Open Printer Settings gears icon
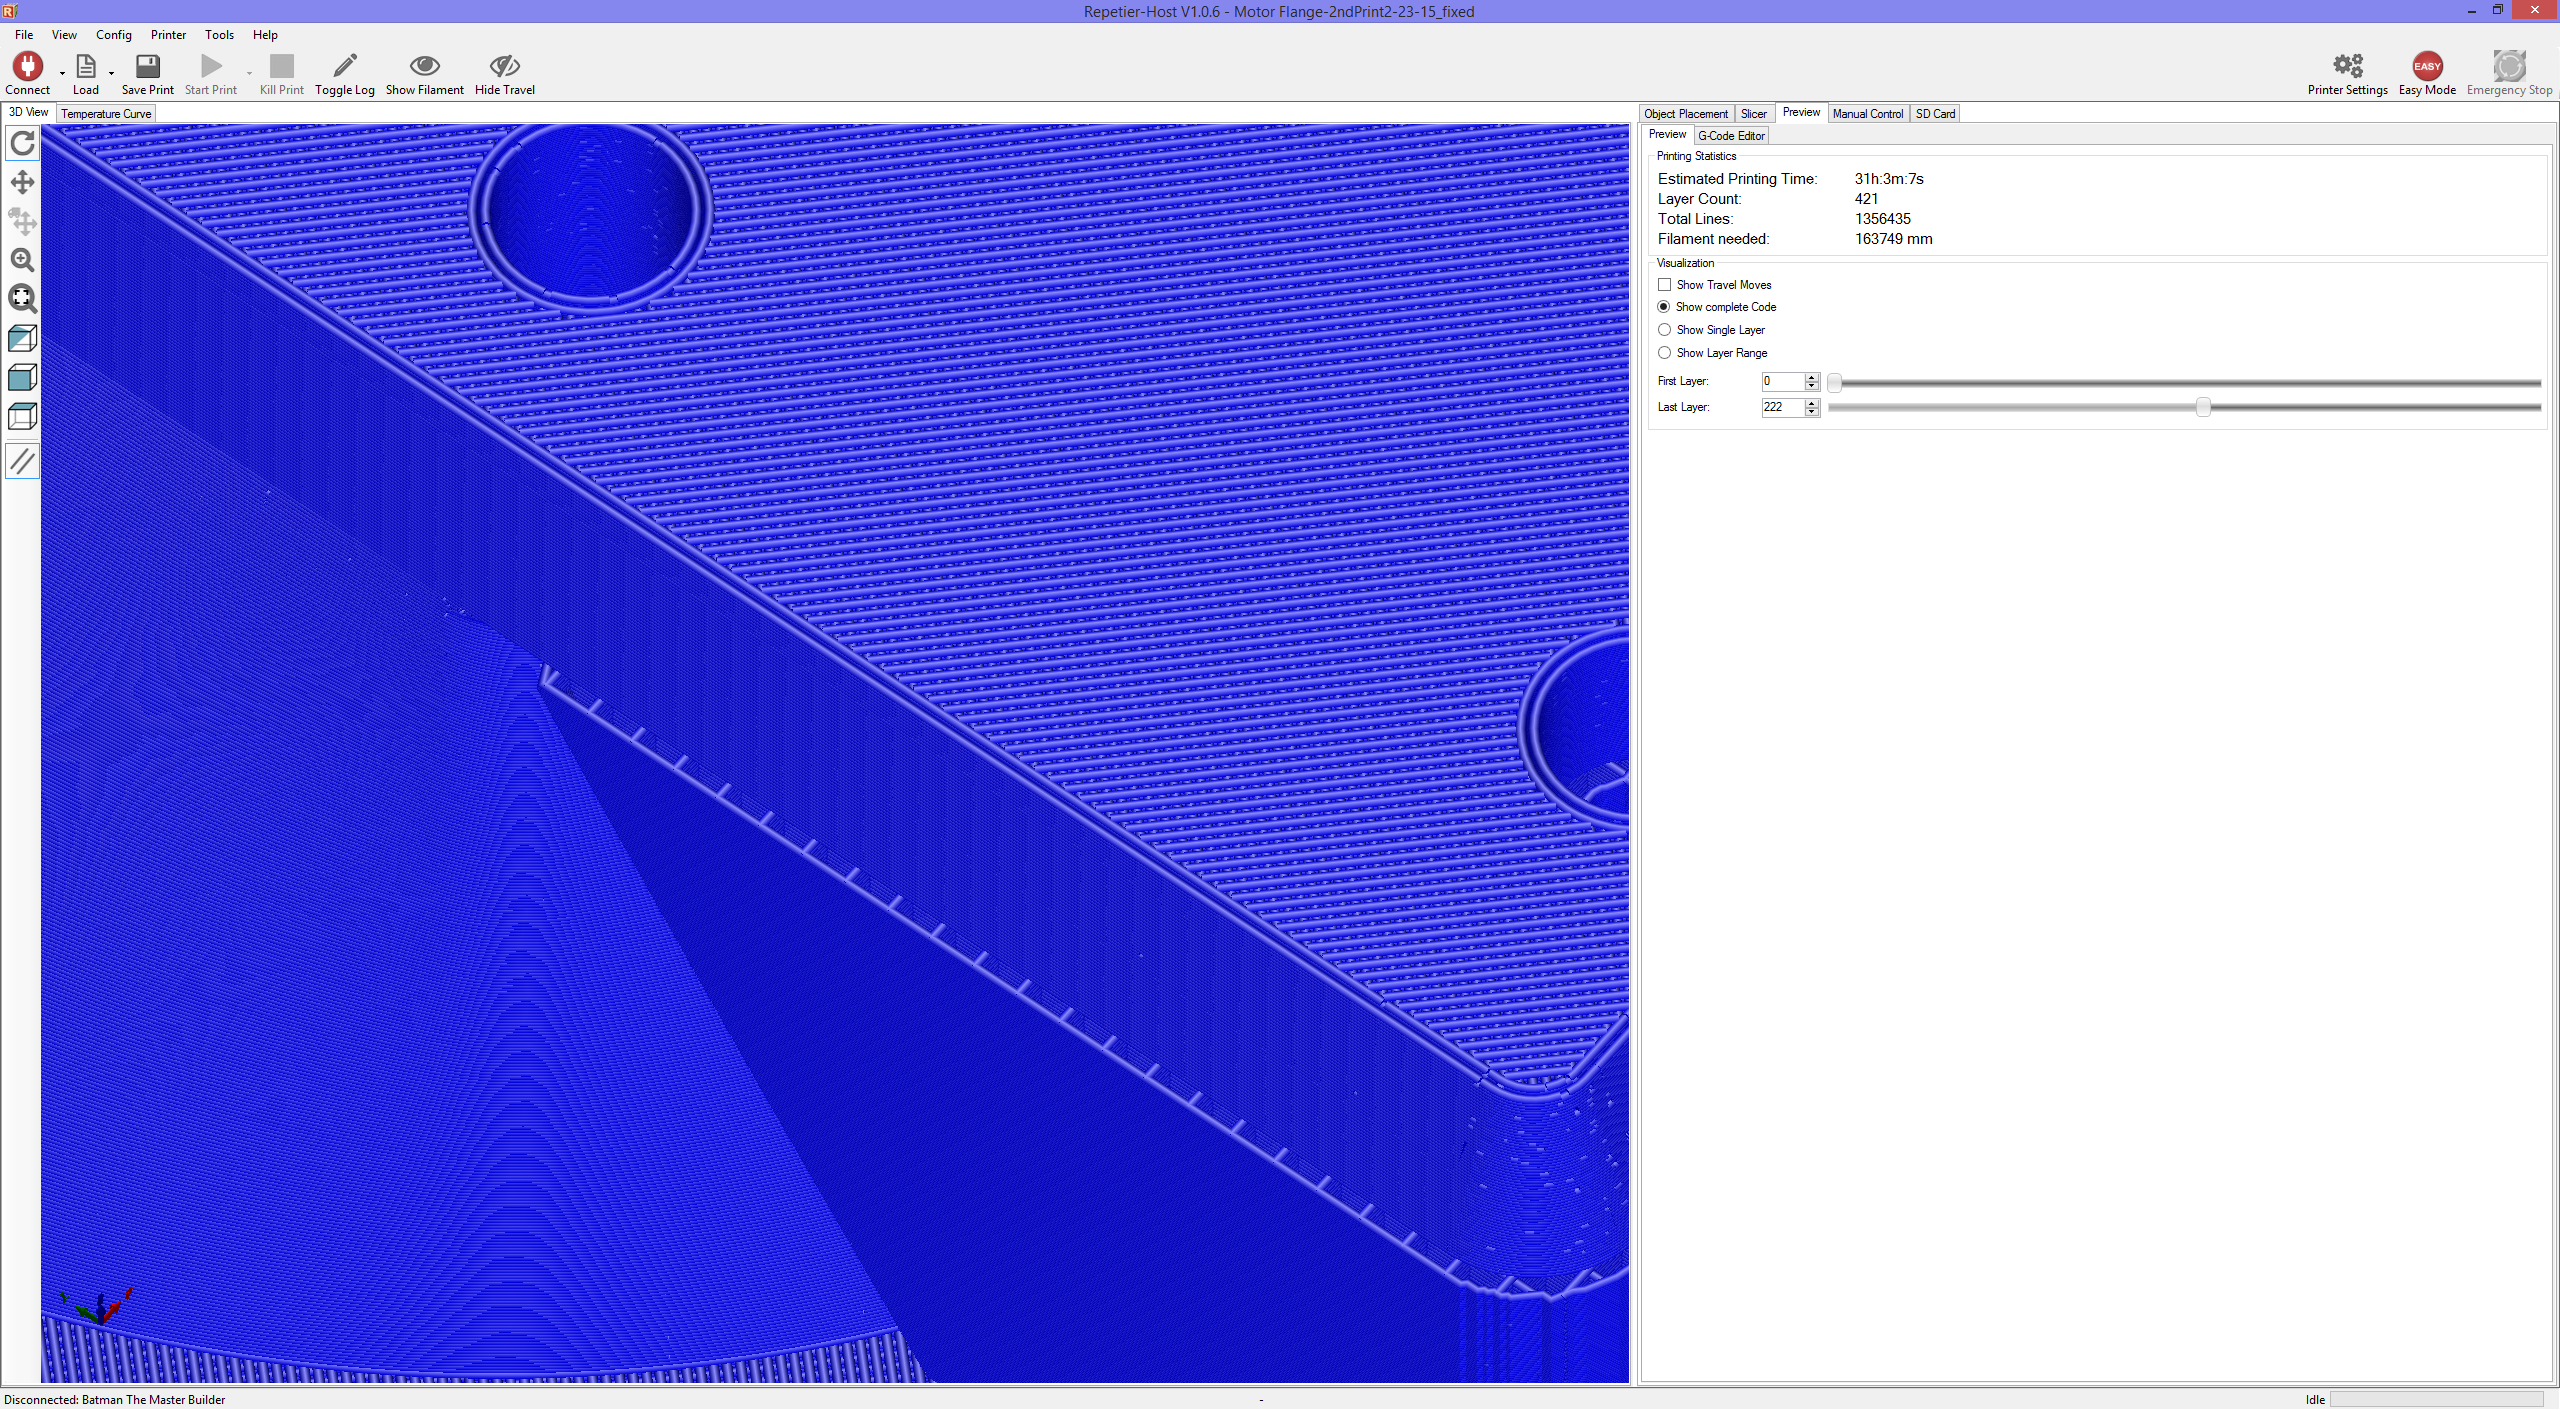This screenshot has height=1410, width=2560. [x=2347, y=67]
